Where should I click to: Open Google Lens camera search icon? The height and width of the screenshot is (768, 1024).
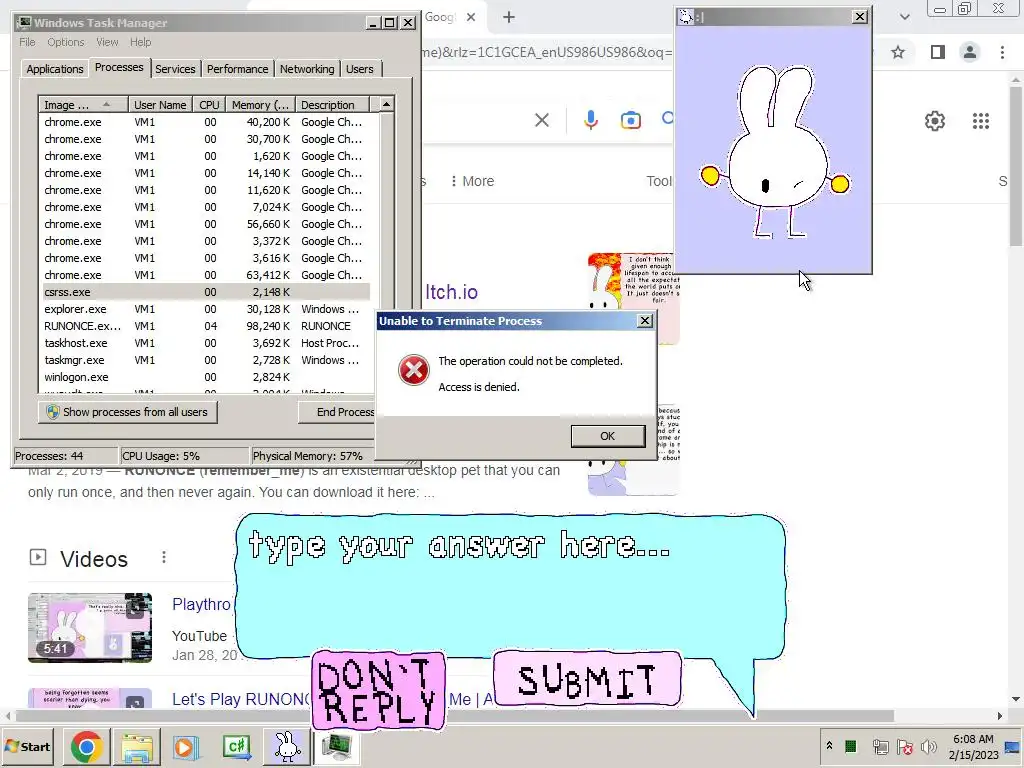[630, 120]
